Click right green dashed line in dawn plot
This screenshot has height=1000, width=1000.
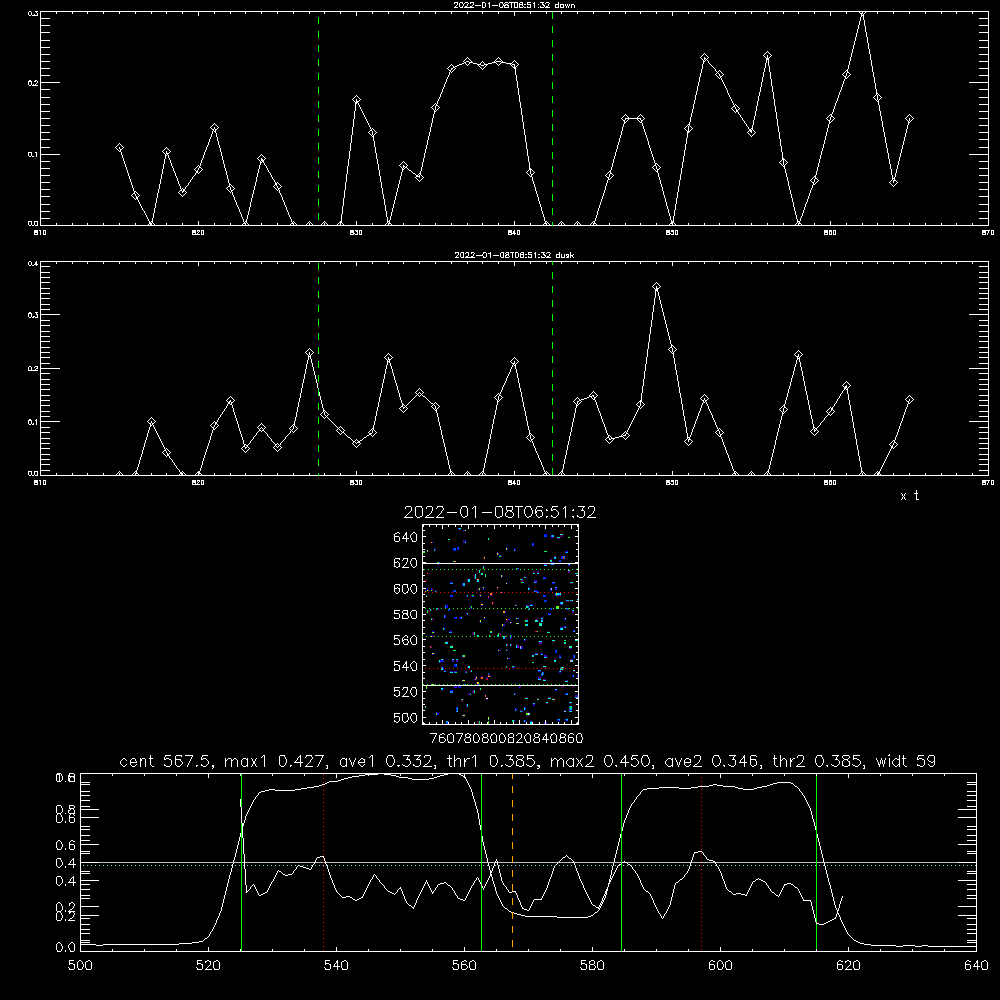pyautogui.click(x=553, y=119)
